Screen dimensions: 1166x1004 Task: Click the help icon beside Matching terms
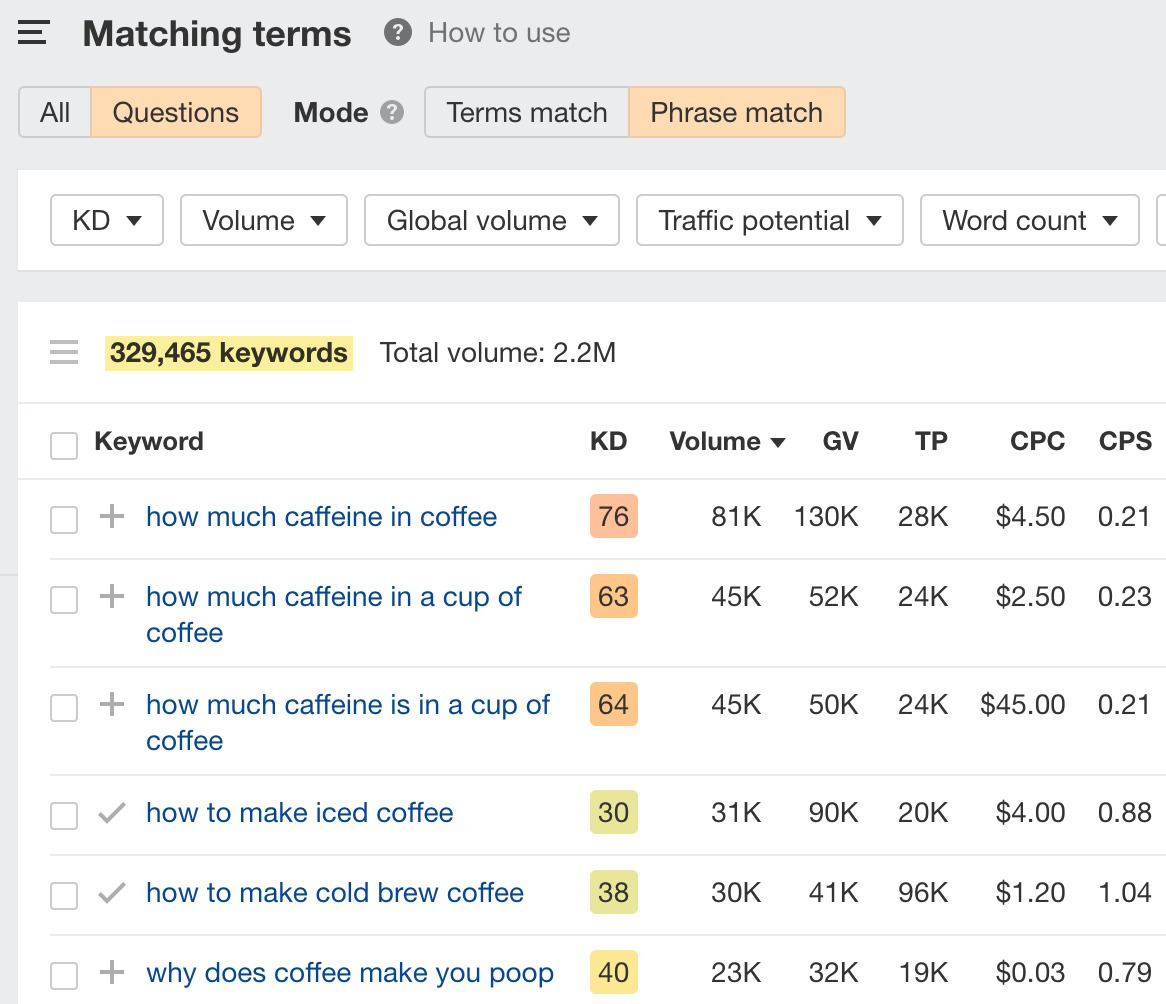tap(396, 32)
